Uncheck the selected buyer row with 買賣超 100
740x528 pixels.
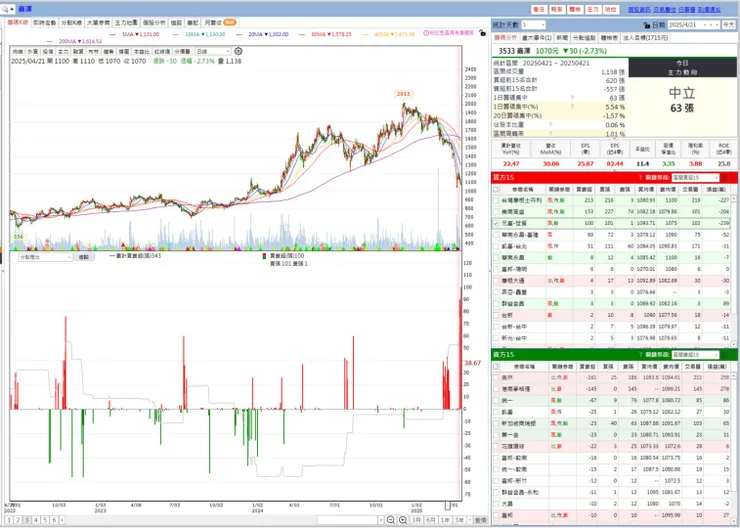tap(496, 223)
